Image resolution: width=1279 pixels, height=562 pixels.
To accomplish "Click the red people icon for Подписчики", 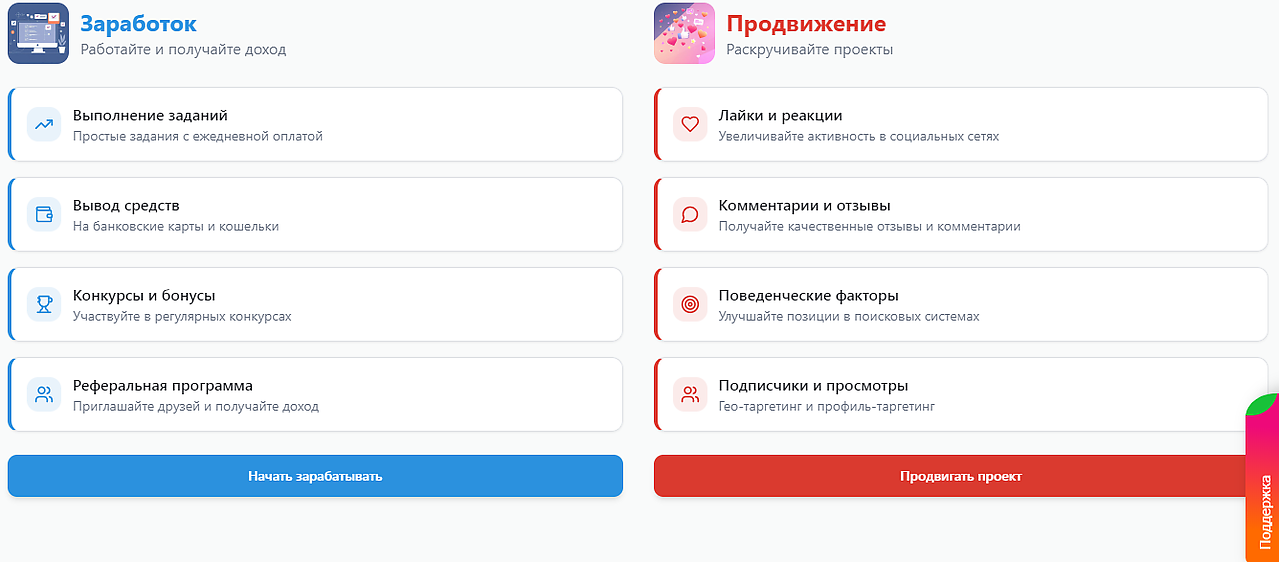I will [689, 394].
